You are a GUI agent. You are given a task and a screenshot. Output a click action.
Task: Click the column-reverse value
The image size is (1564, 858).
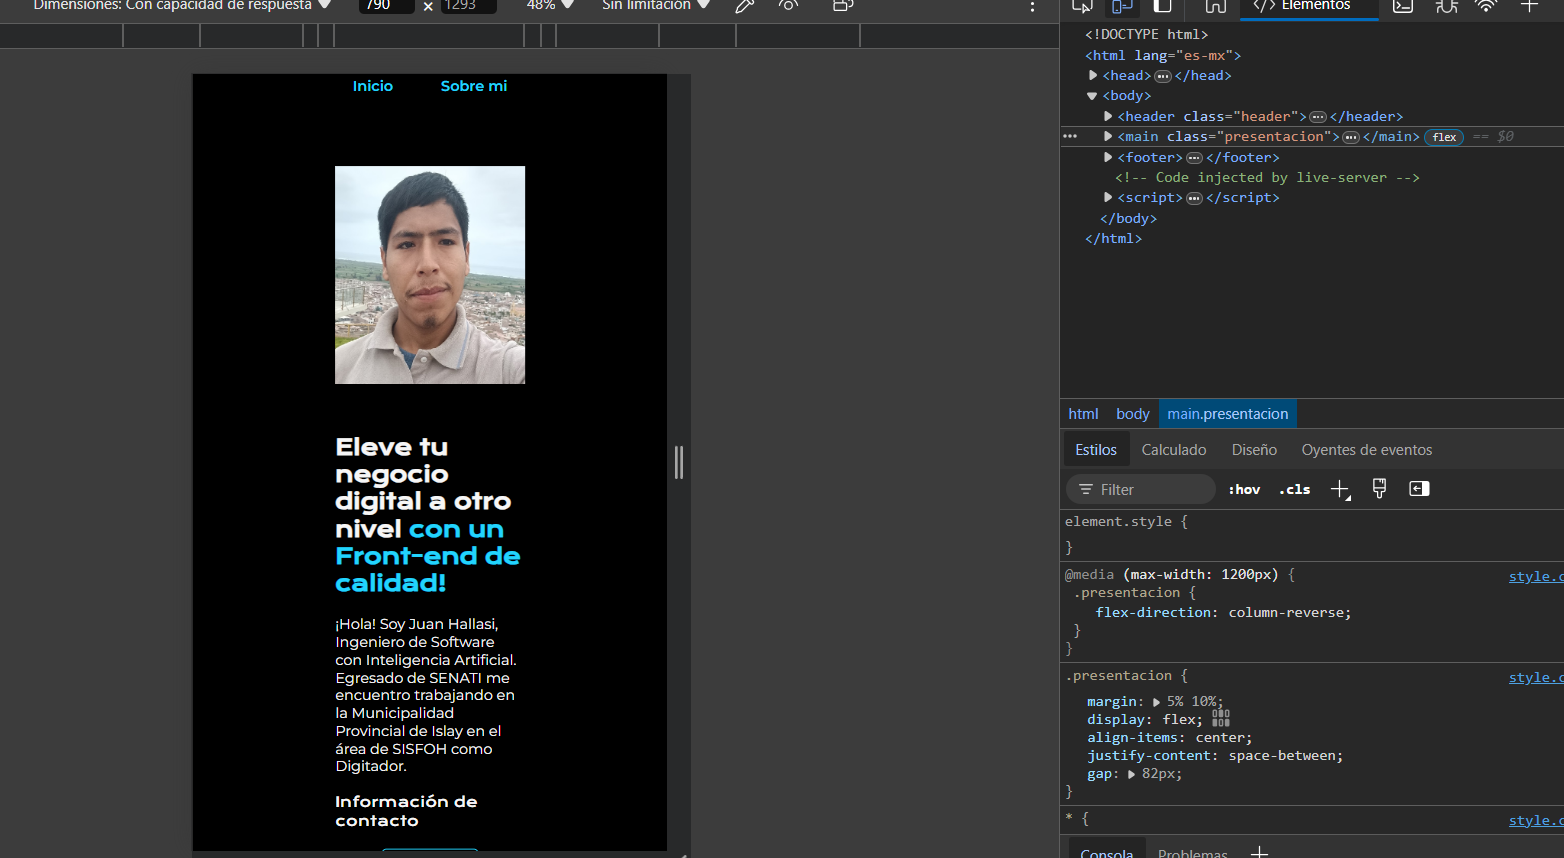[x=1288, y=613]
